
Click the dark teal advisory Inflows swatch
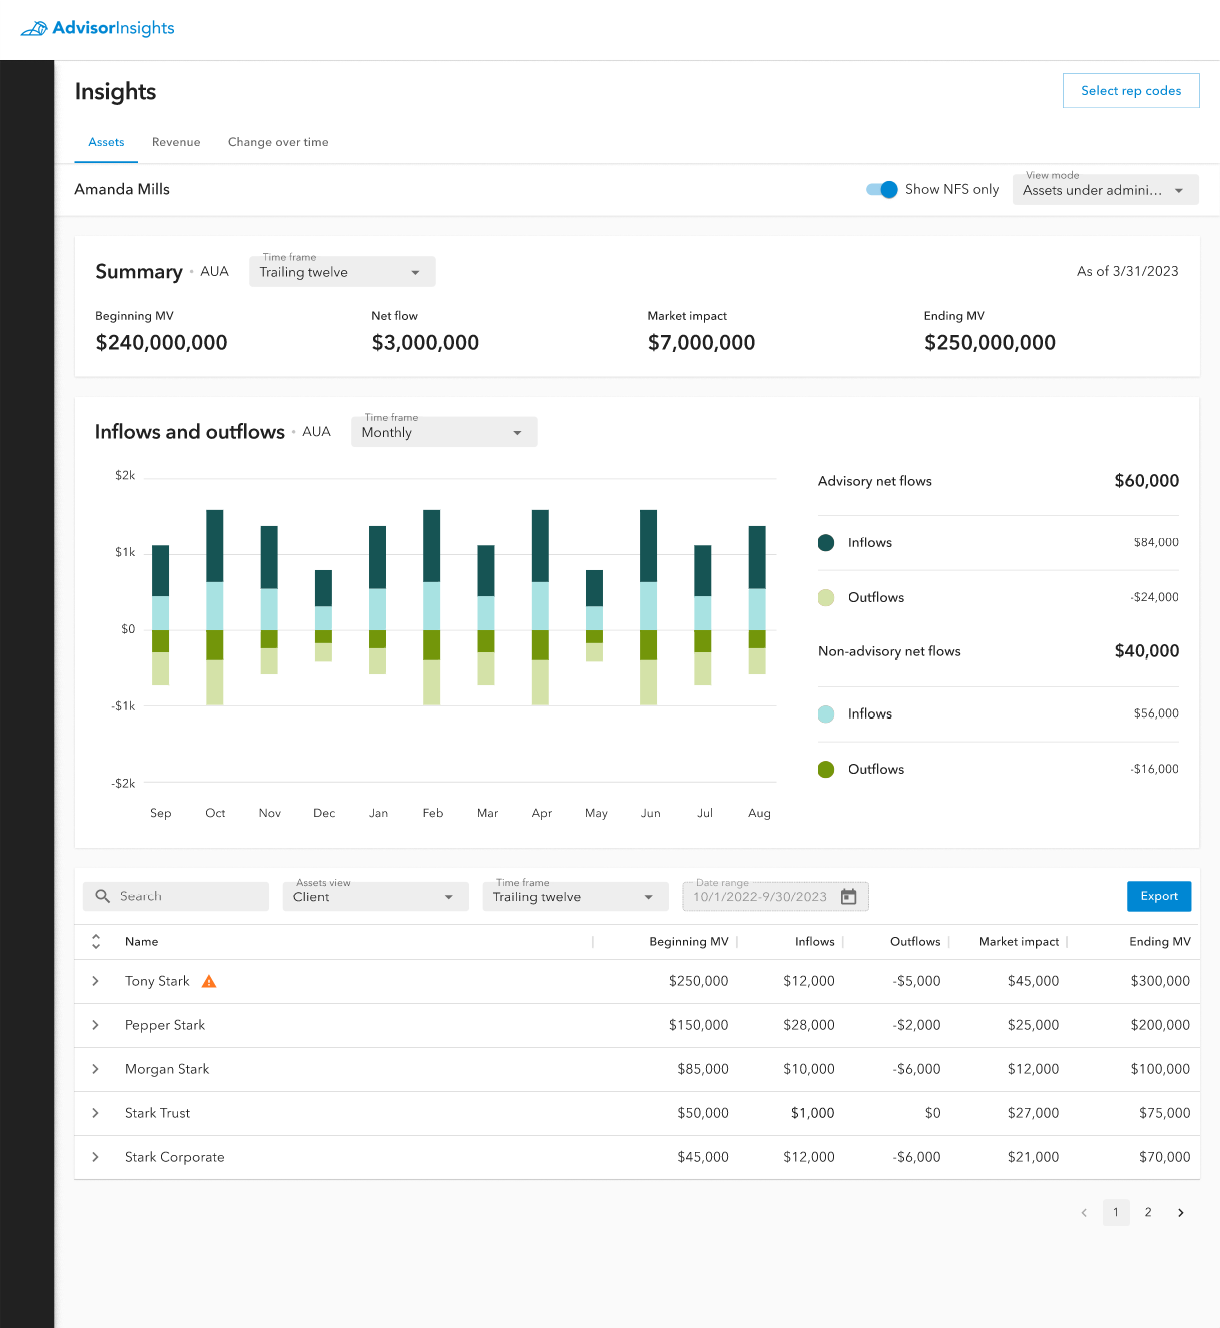pos(826,543)
